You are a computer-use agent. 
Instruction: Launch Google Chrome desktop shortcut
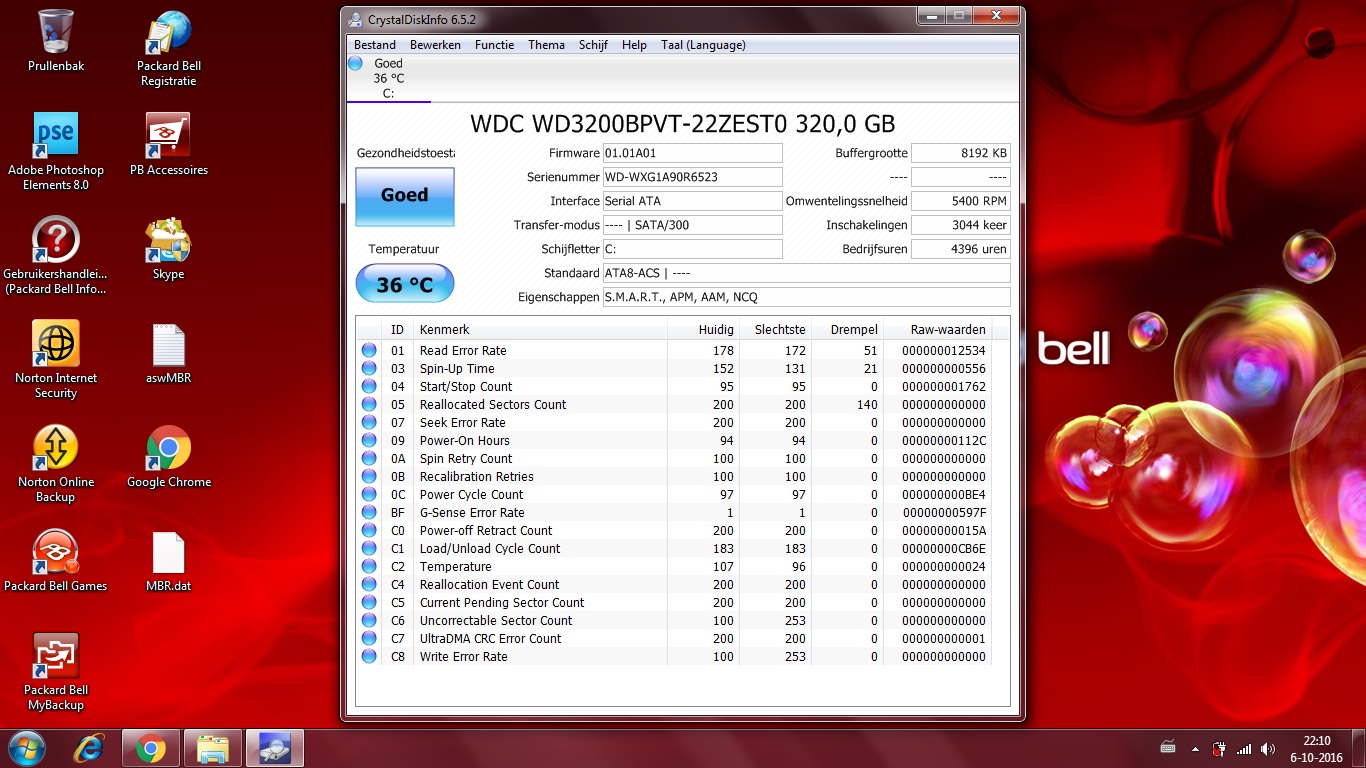[168, 457]
